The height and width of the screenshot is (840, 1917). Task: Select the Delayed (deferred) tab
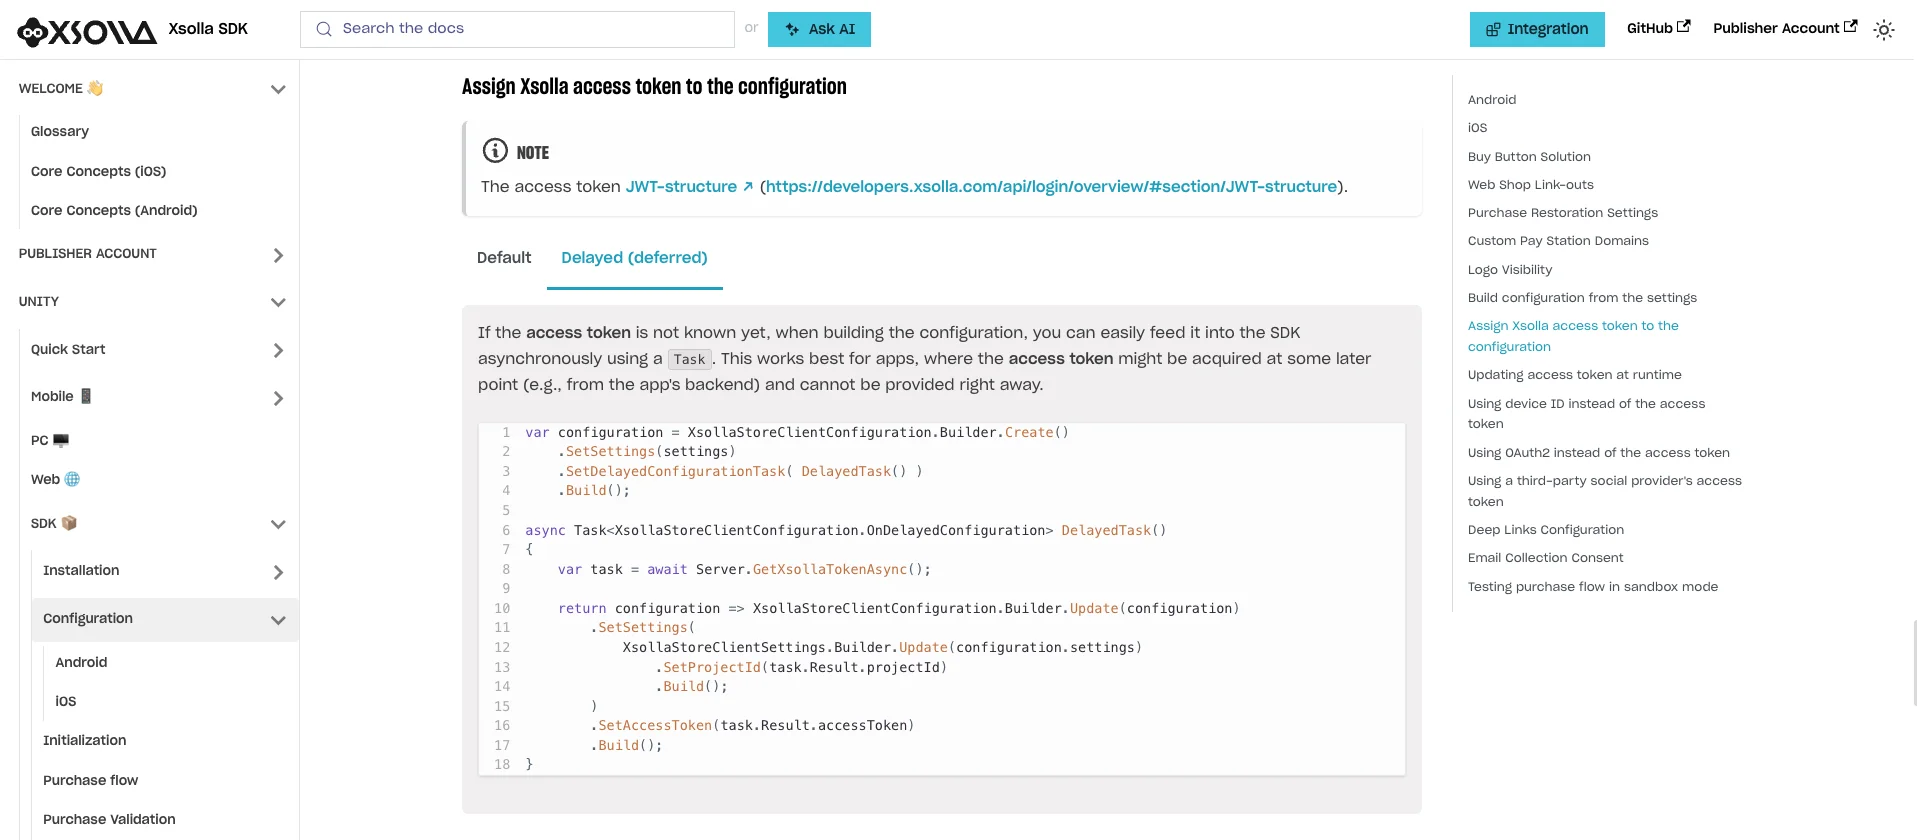coord(634,258)
